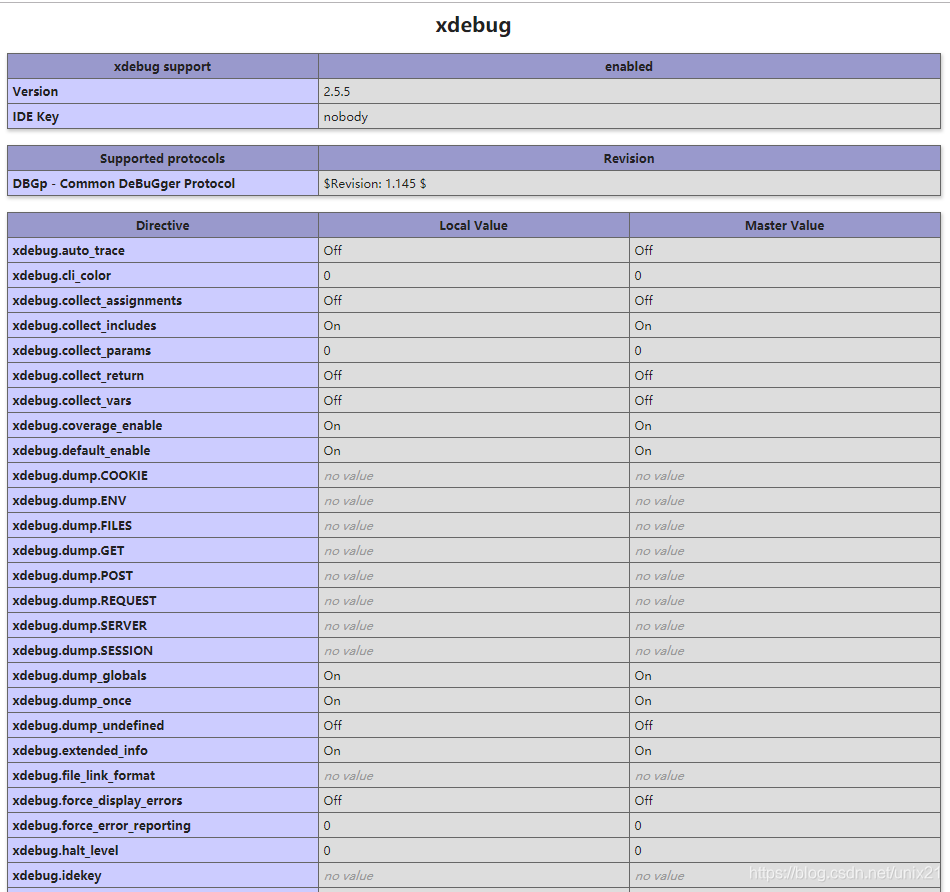Click xdebug.collect_includes directive
The height and width of the screenshot is (892, 950).
point(84,325)
